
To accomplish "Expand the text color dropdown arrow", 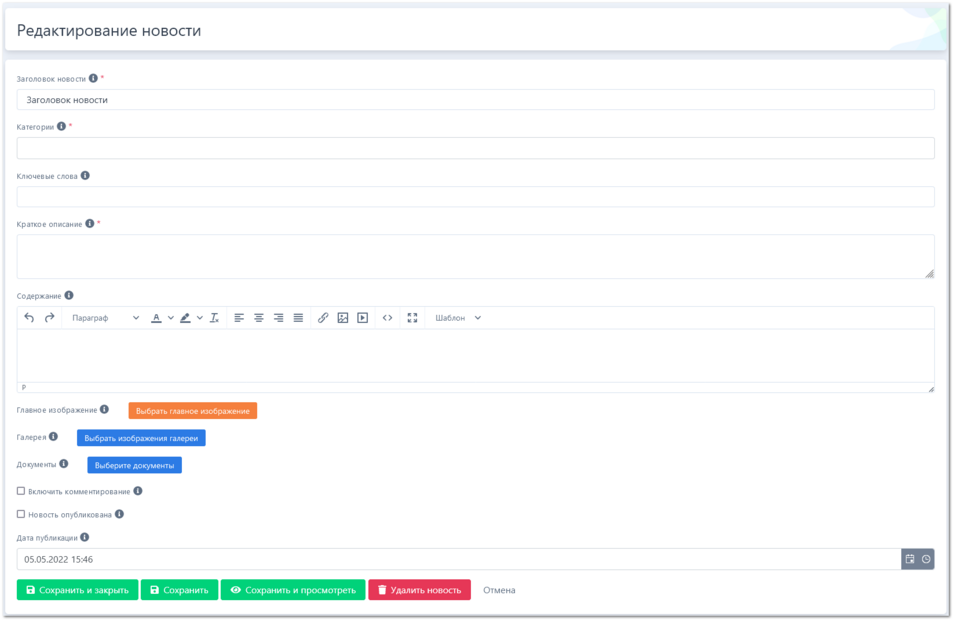I will (171, 318).
